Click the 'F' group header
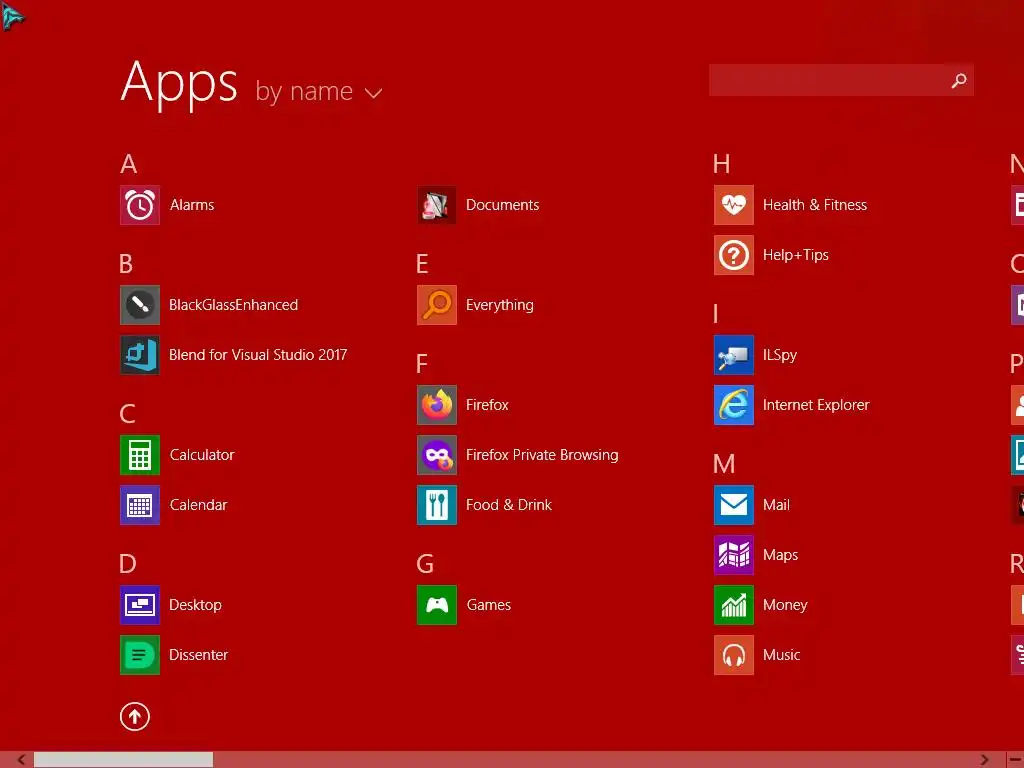The width and height of the screenshot is (1024, 768). coord(422,364)
